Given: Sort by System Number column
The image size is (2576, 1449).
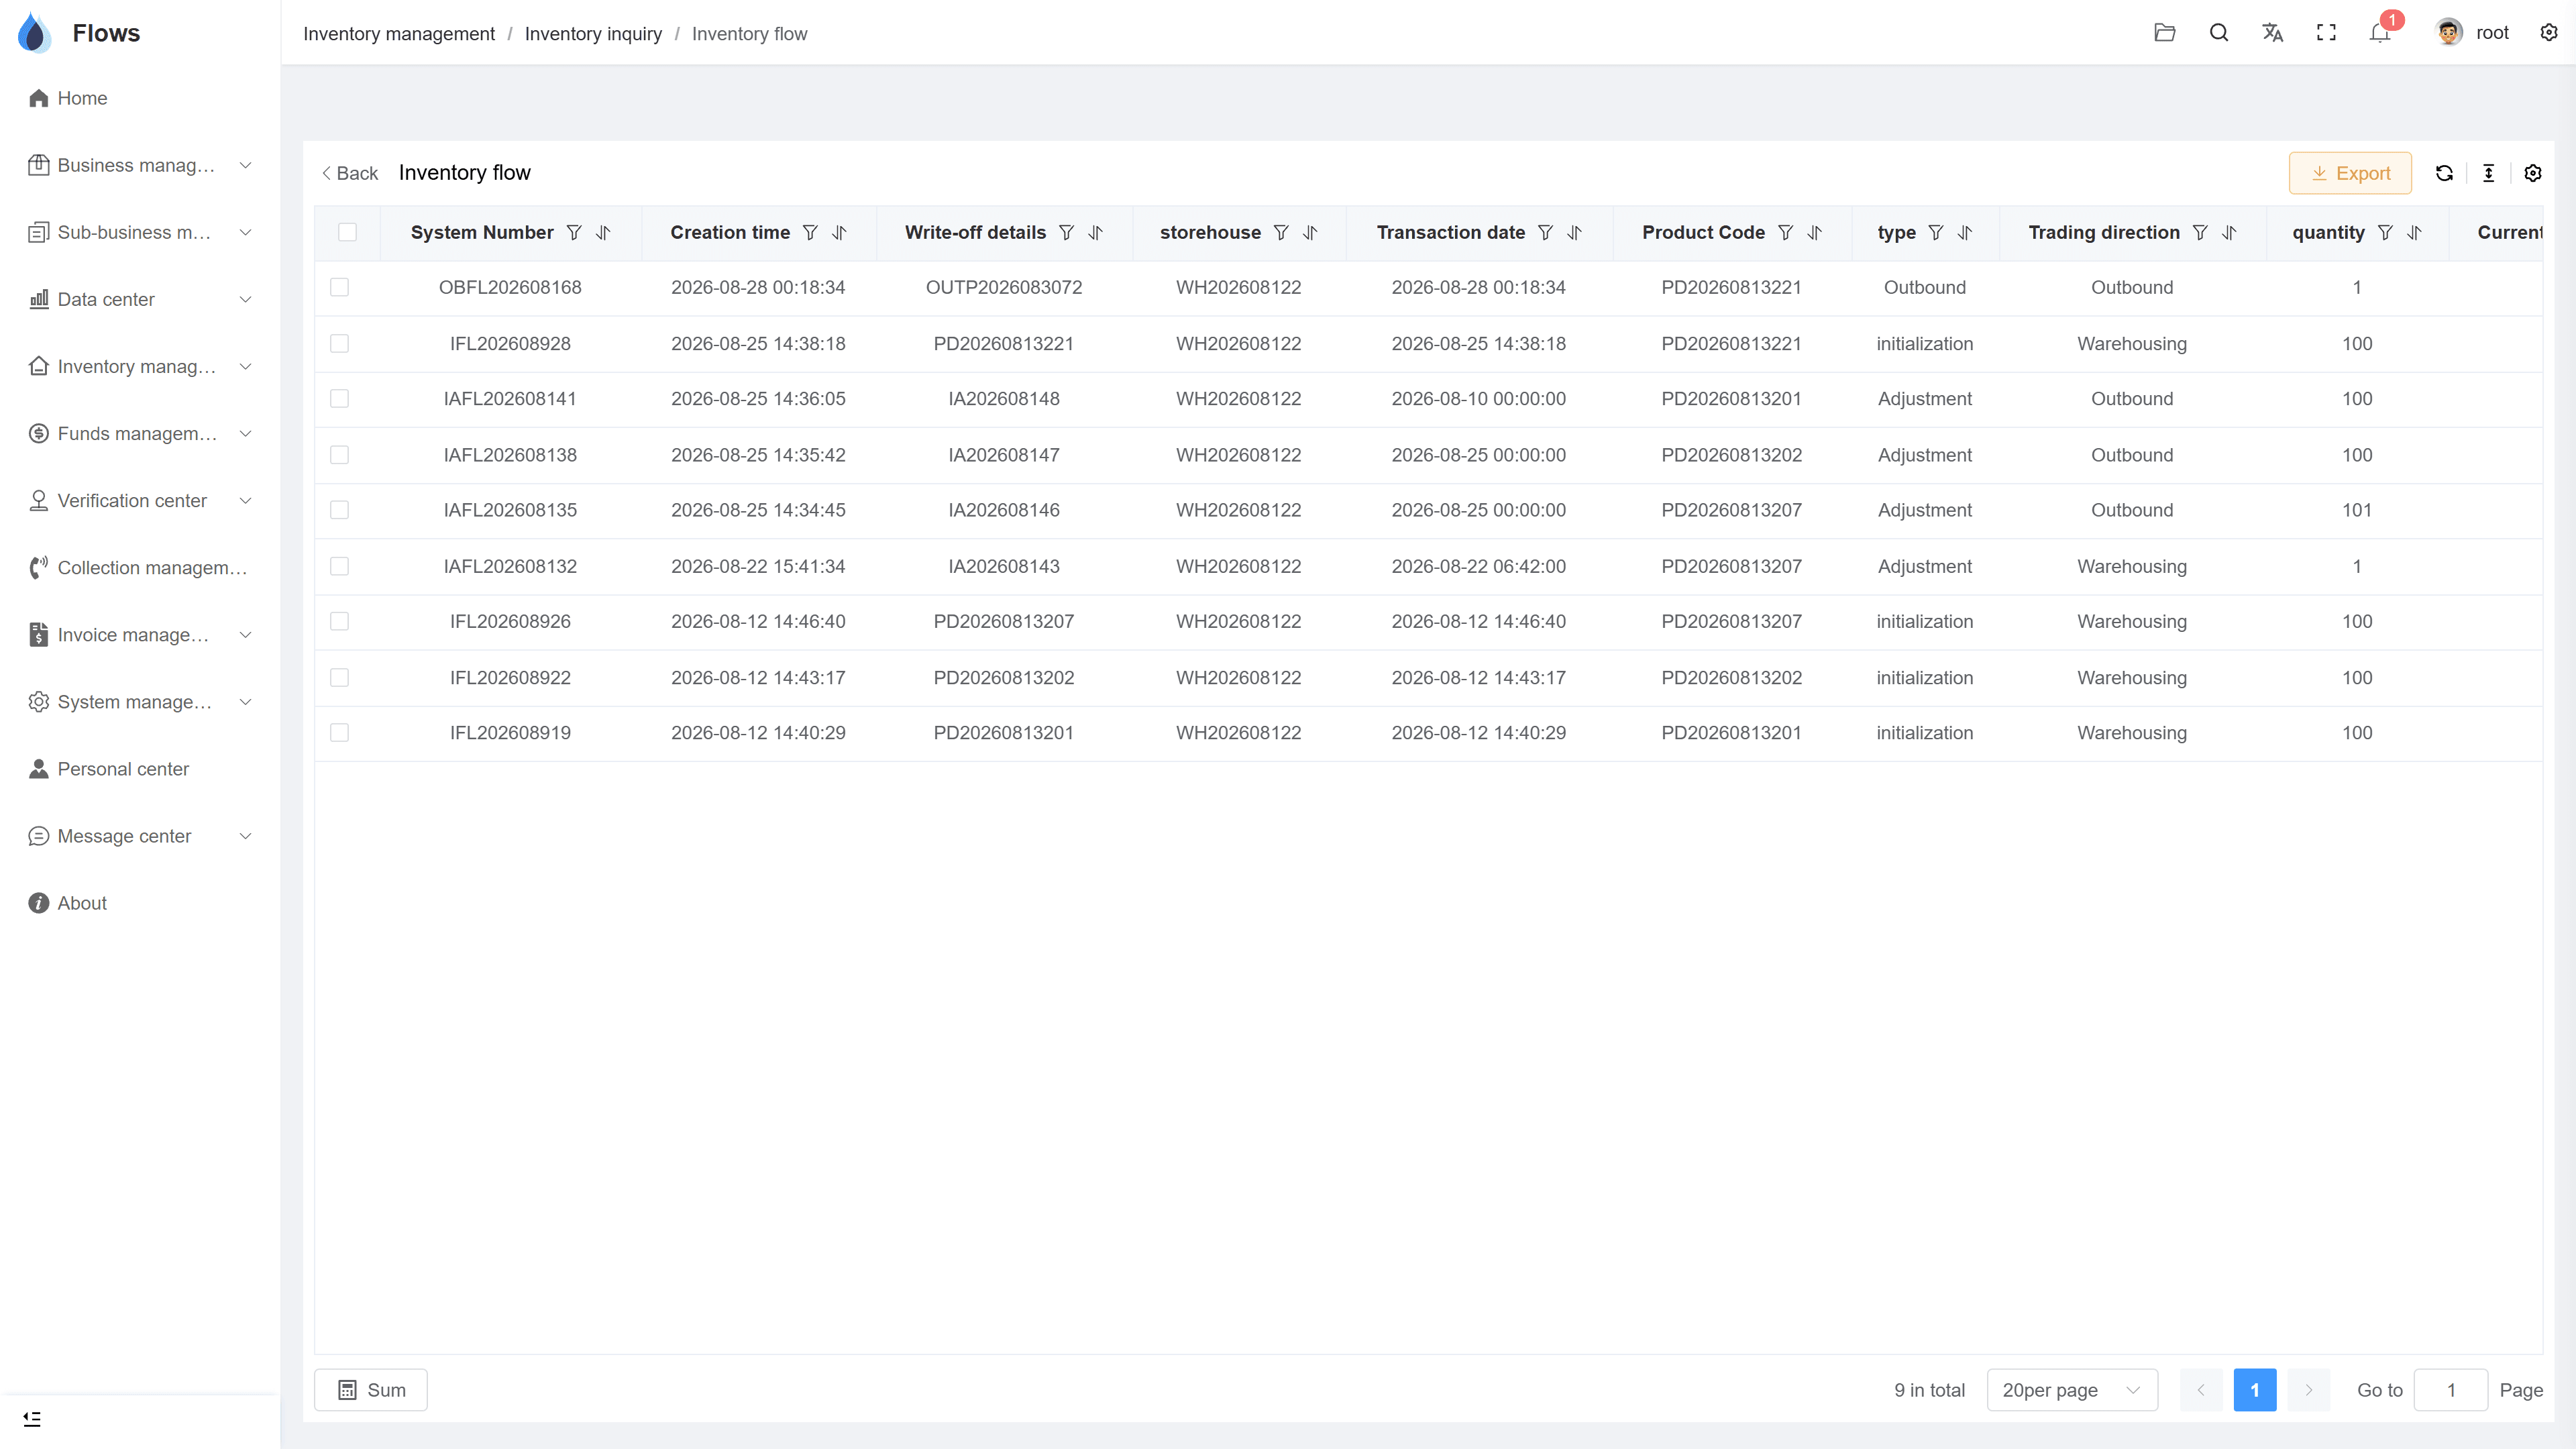Looking at the screenshot, I should tap(603, 233).
